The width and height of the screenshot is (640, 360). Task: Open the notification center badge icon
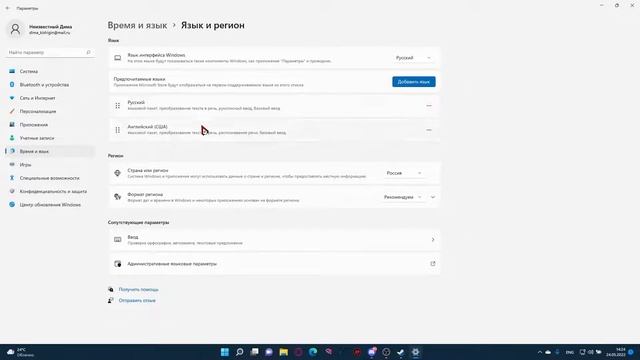(x=631, y=352)
